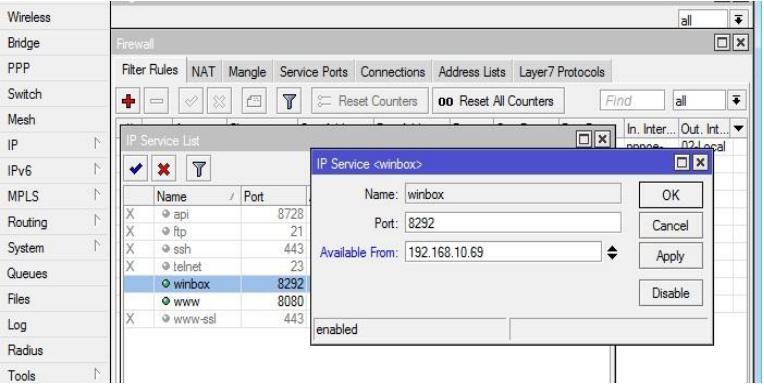Expand the Tools submenu
764x385 pixels.
pos(55,376)
